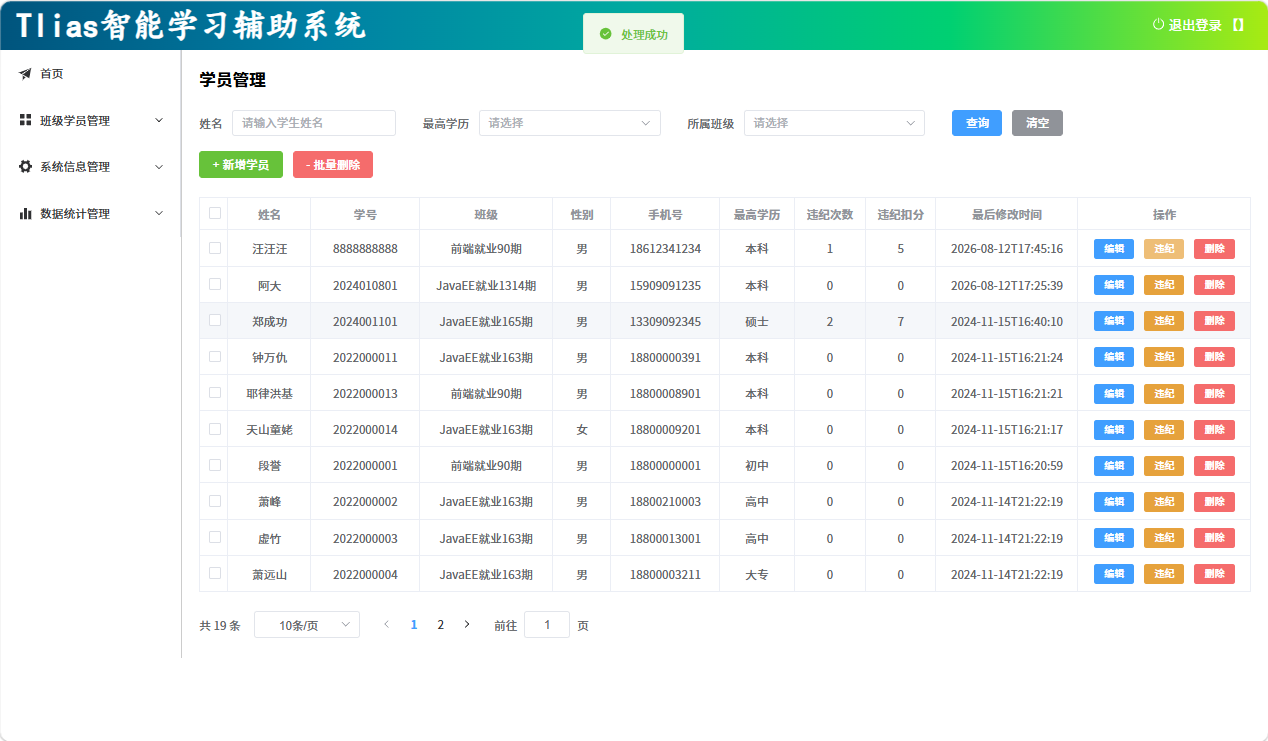This screenshot has width=1268, height=741.
Task: Check the box for 耶律洪基
Action: [215, 392]
